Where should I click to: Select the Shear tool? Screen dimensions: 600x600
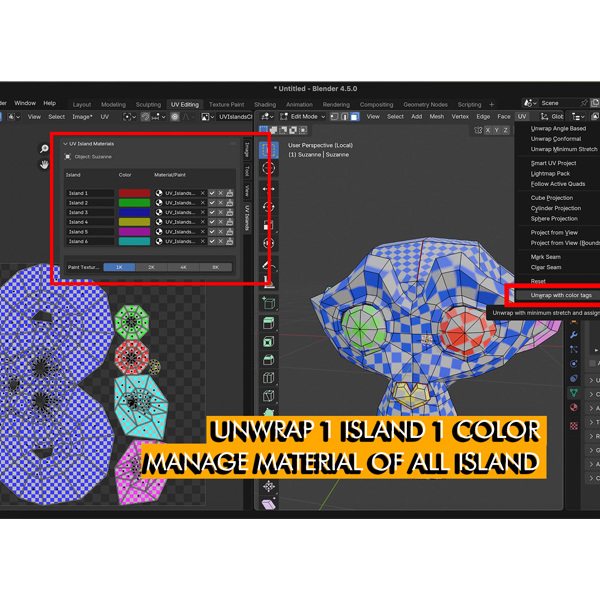tap(268, 504)
